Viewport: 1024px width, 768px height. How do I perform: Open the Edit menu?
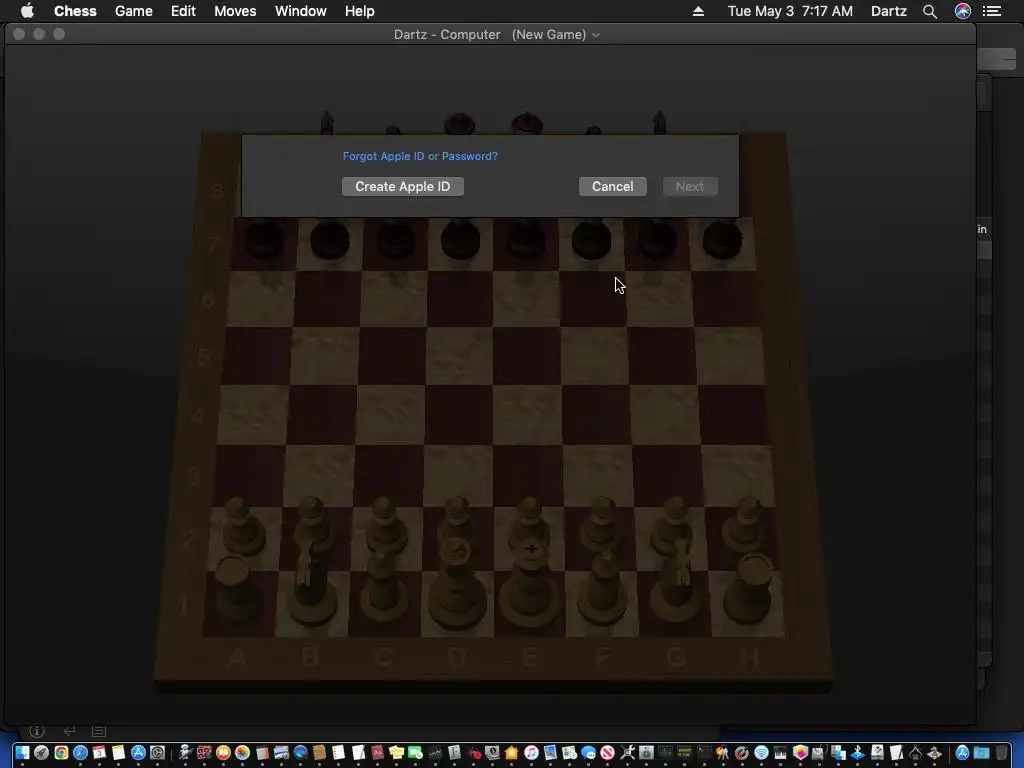pos(183,11)
